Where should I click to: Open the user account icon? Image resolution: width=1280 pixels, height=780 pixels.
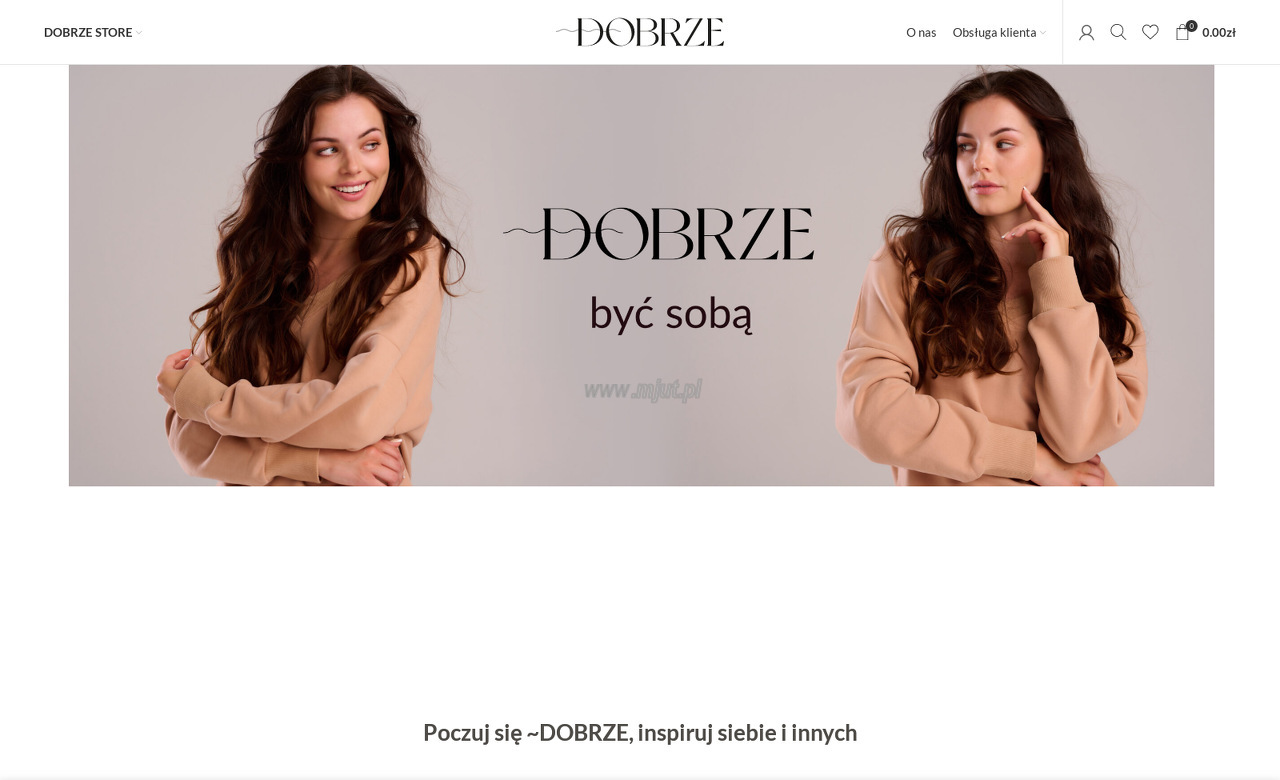click(1086, 32)
